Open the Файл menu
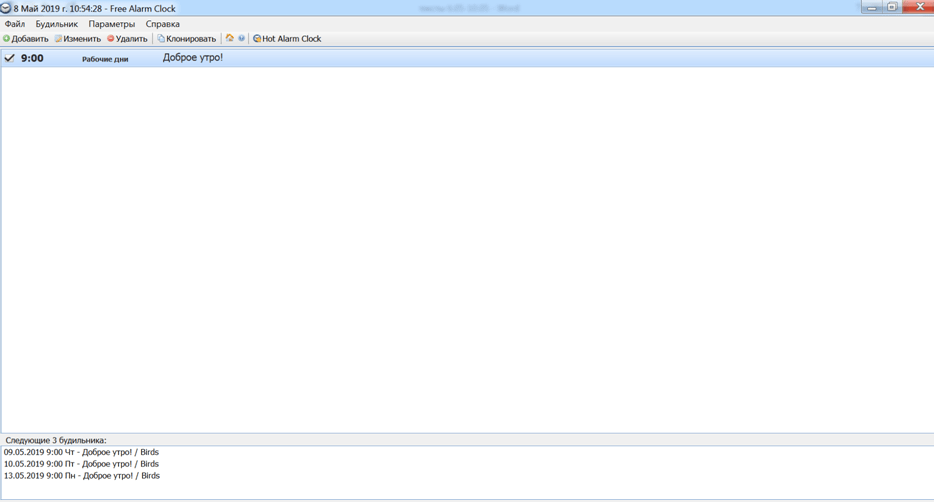The width and height of the screenshot is (934, 502). pos(15,24)
